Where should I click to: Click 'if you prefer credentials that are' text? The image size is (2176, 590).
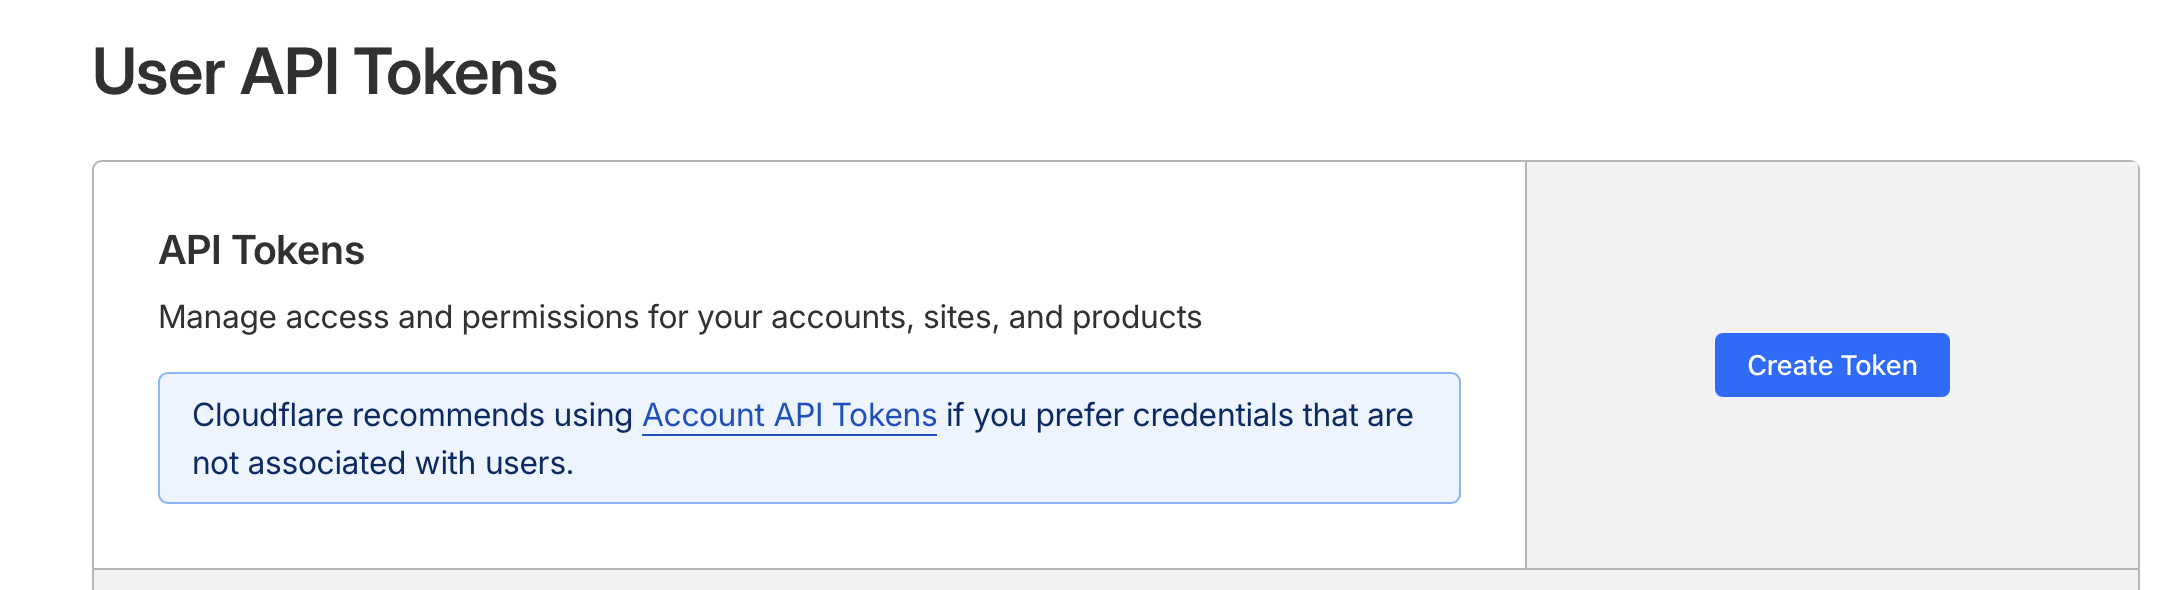[1179, 415]
